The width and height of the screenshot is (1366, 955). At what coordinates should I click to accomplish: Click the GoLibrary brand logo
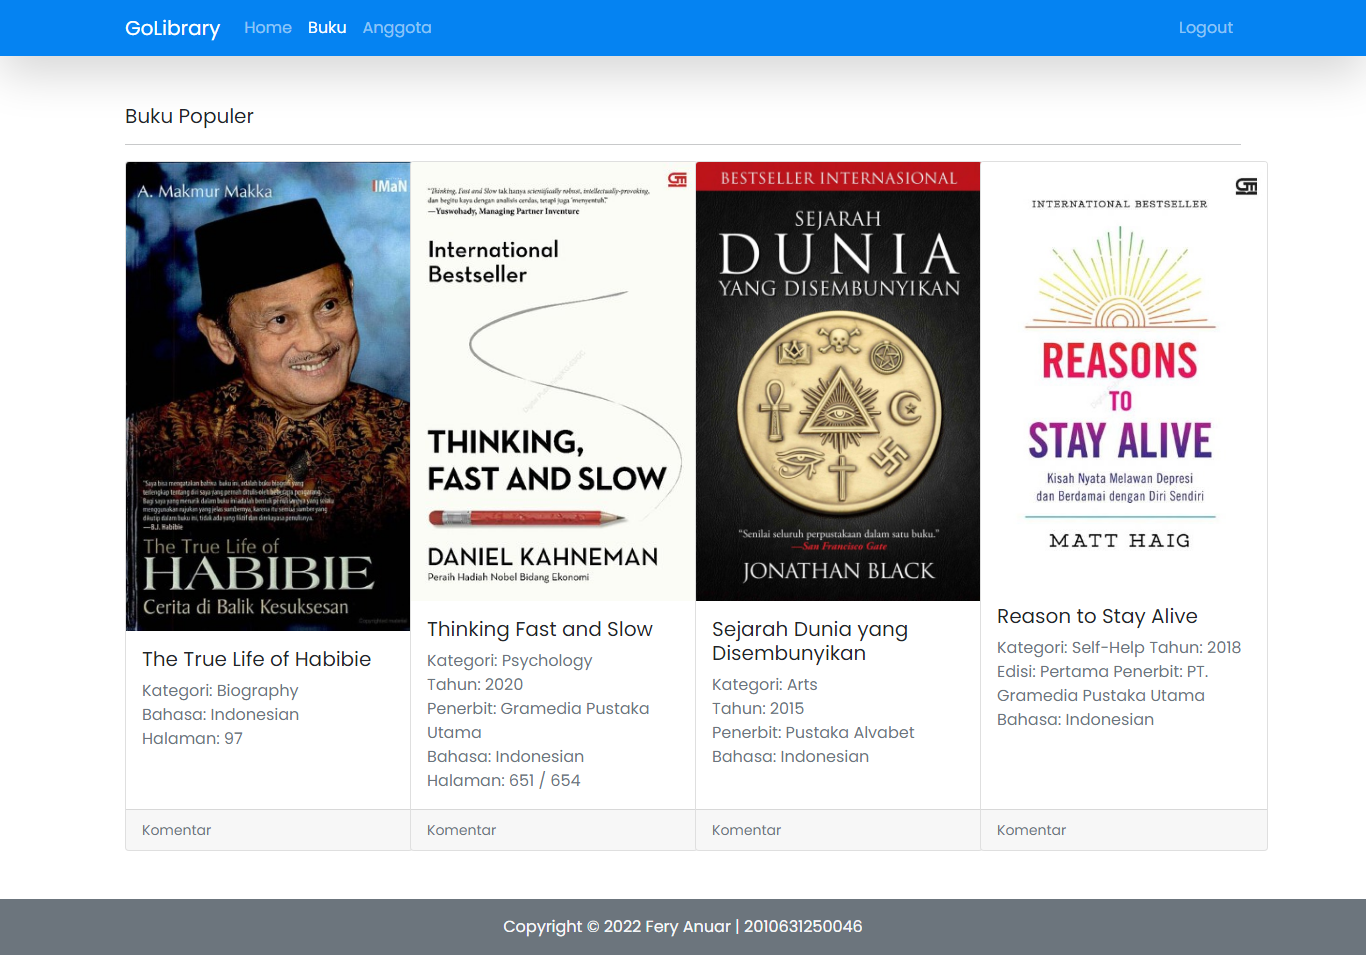point(172,28)
